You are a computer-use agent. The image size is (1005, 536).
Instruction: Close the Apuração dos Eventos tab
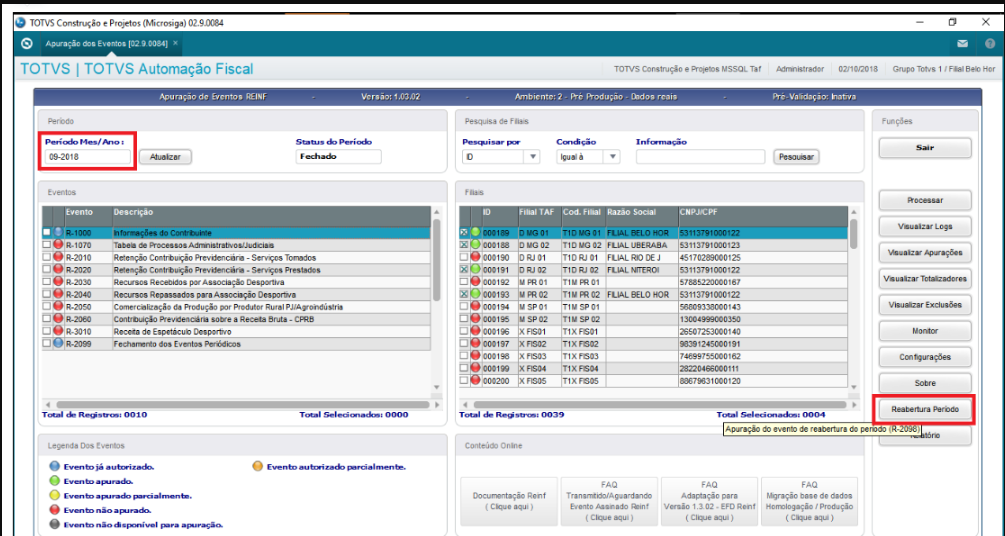[x=175, y=44]
